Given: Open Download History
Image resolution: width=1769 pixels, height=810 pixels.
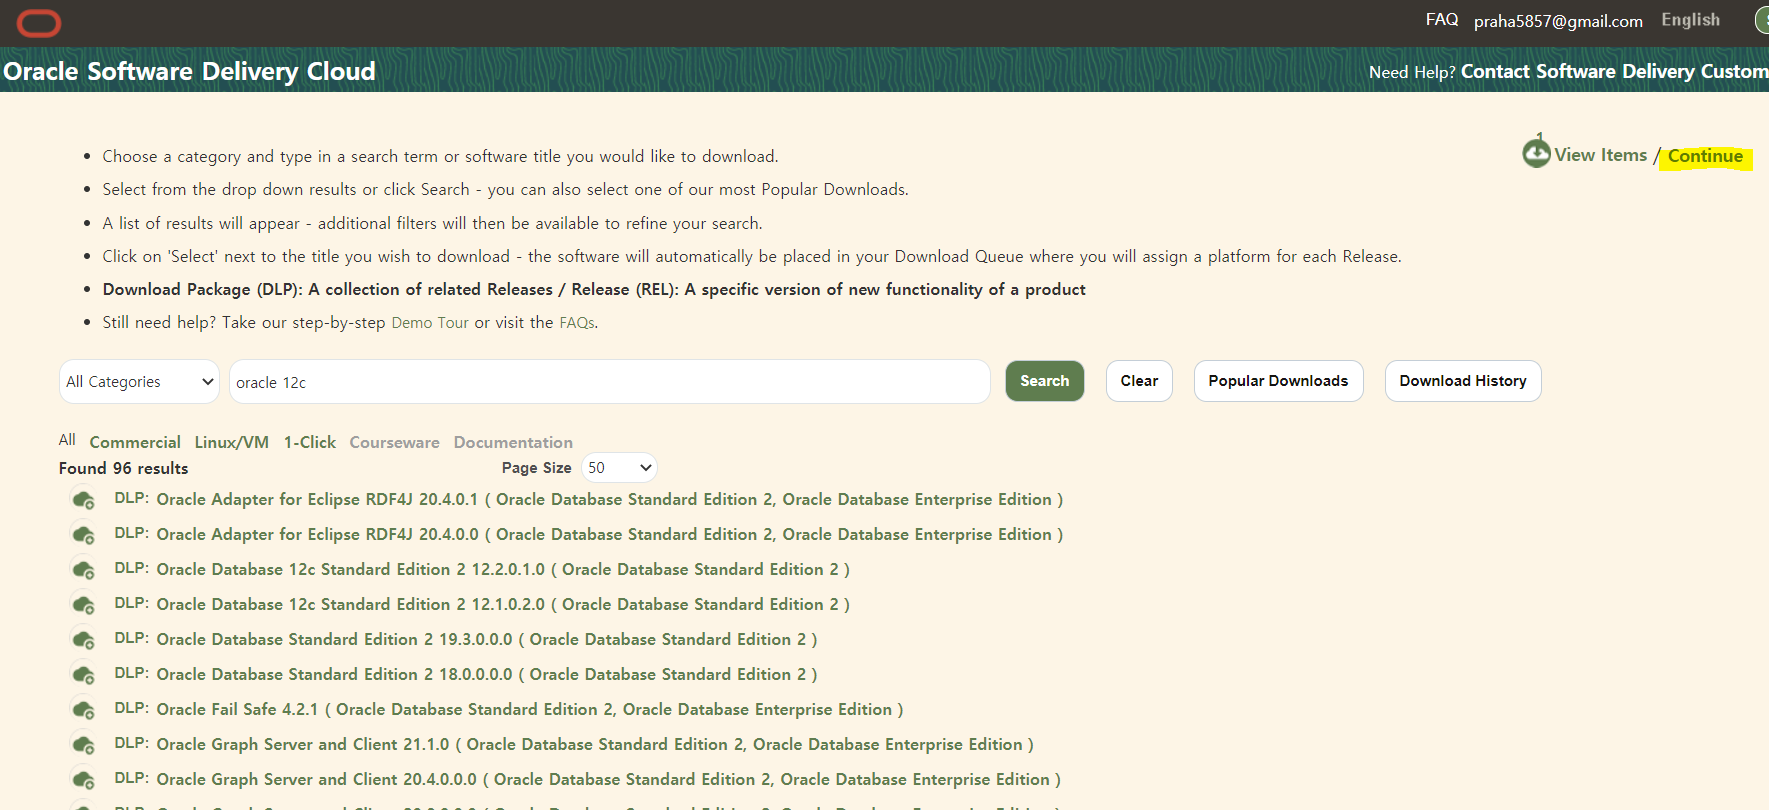Looking at the screenshot, I should [1462, 381].
